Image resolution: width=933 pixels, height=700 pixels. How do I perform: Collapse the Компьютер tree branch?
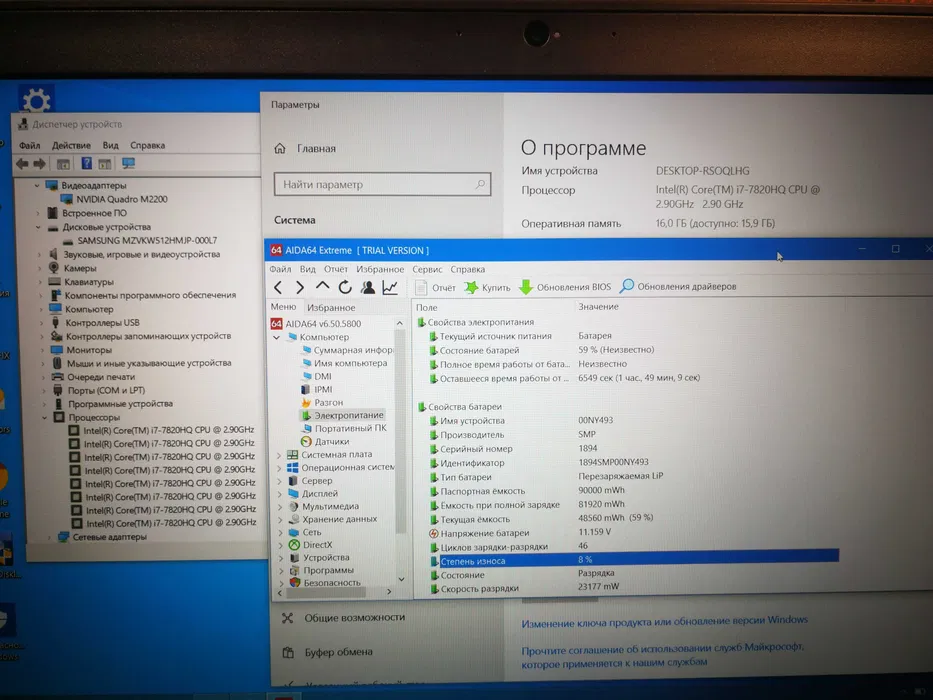(x=277, y=335)
